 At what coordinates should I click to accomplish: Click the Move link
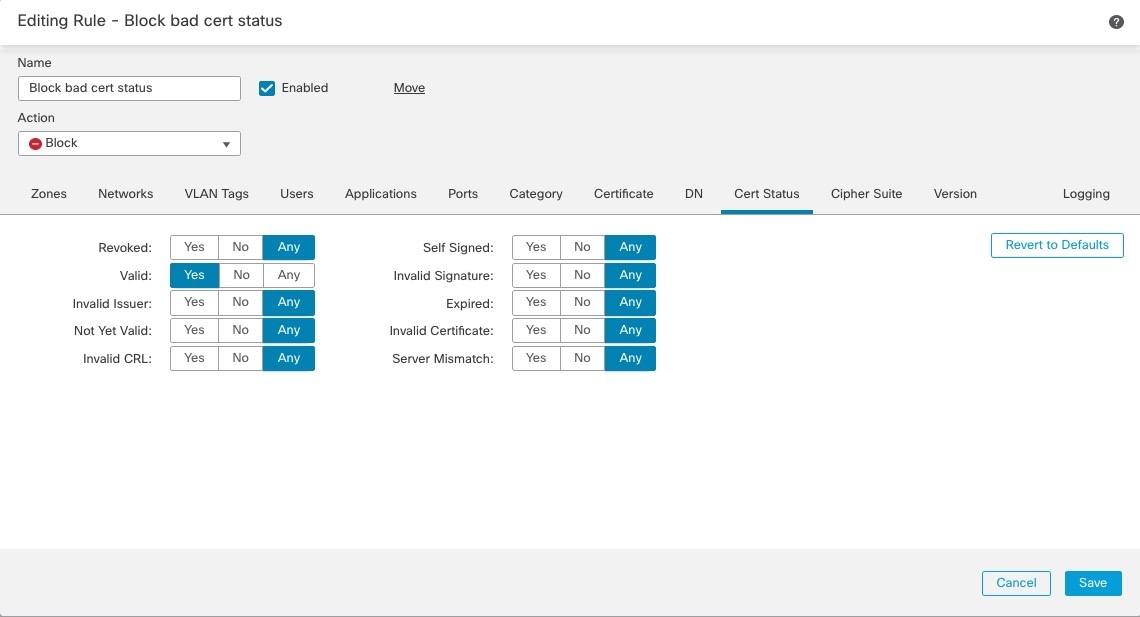coord(409,88)
